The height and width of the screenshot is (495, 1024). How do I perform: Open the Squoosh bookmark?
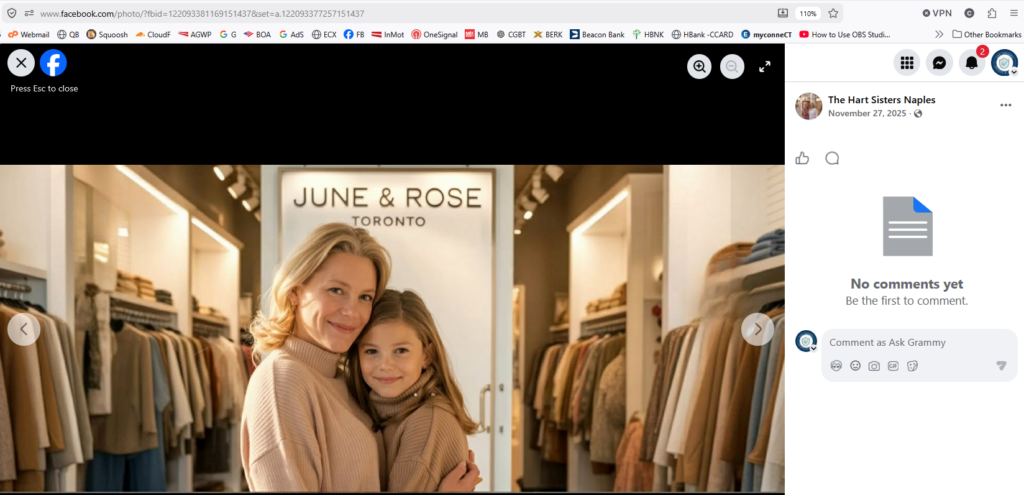[107, 35]
